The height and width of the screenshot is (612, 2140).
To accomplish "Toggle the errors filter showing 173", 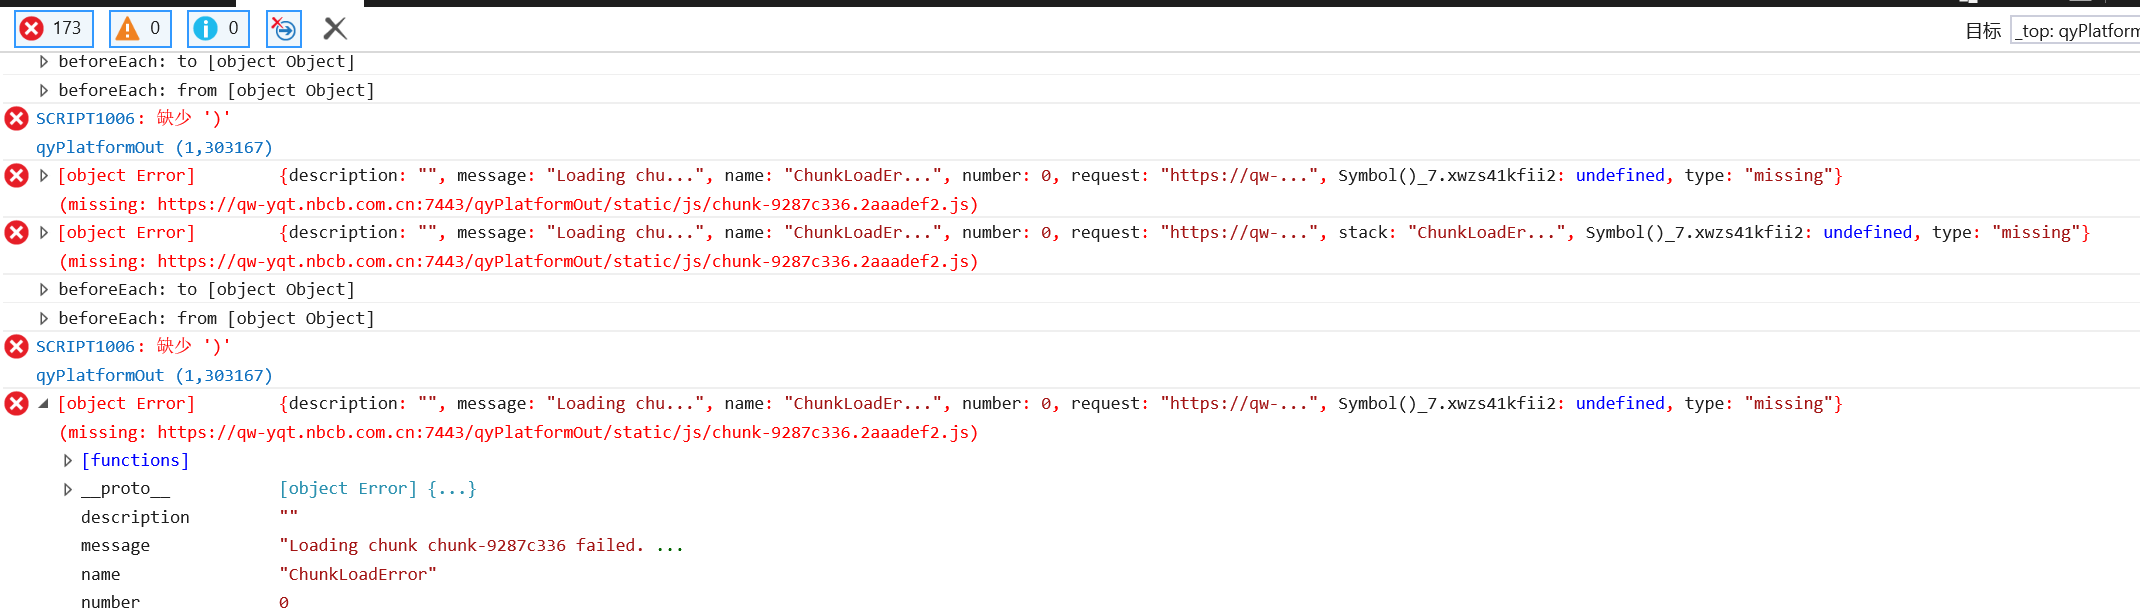I will point(54,29).
